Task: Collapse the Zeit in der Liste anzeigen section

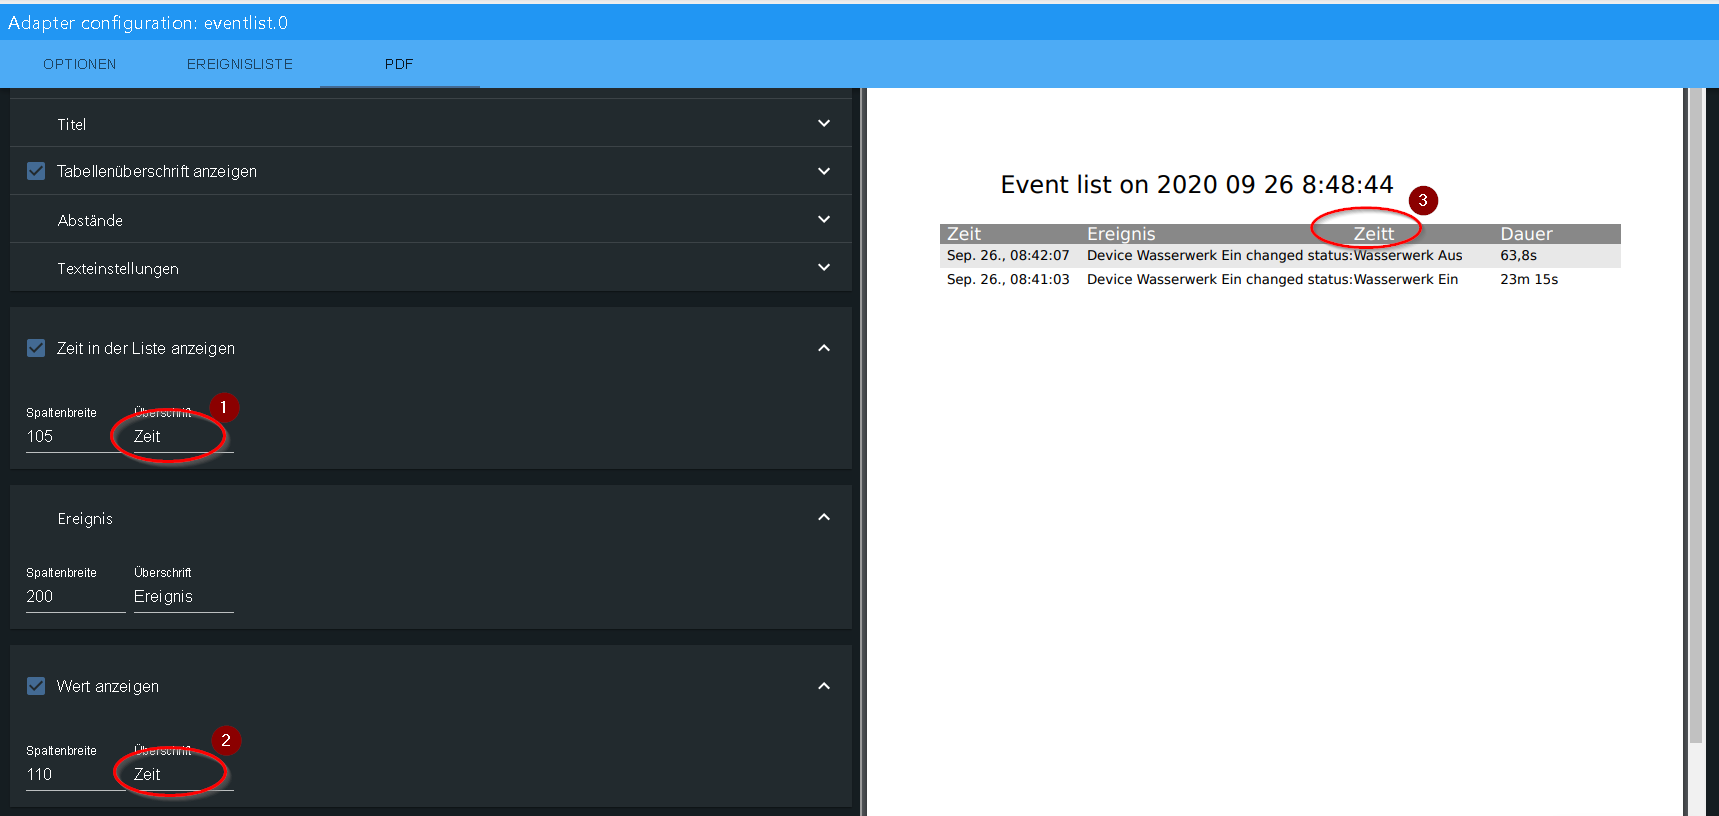Action: (x=824, y=348)
